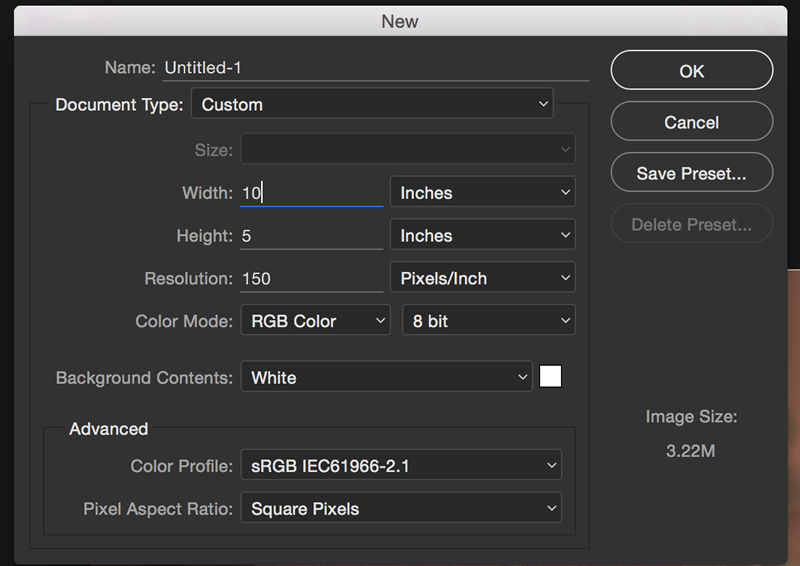Click the Height input field

click(311, 236)
